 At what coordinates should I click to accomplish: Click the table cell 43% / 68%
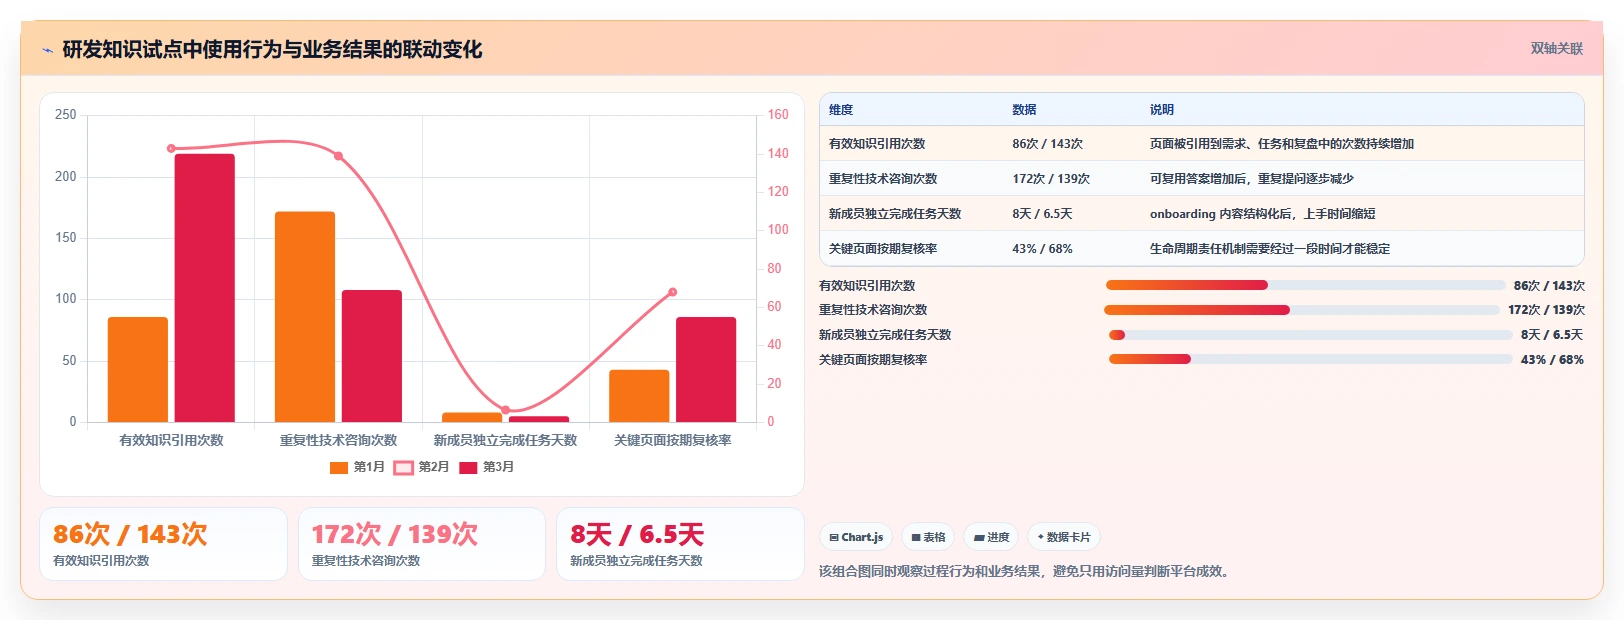coord(1042,249)
